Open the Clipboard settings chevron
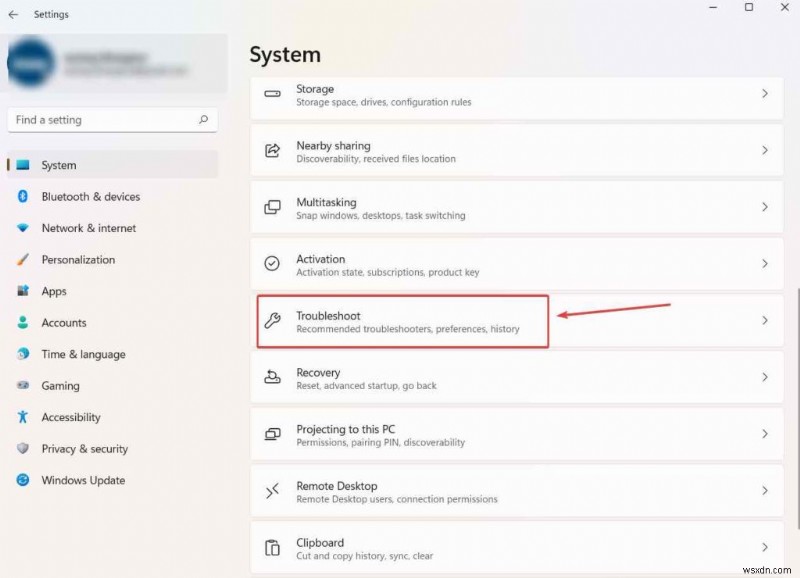This screenshot has height=578, width=800. coord(765,547)
